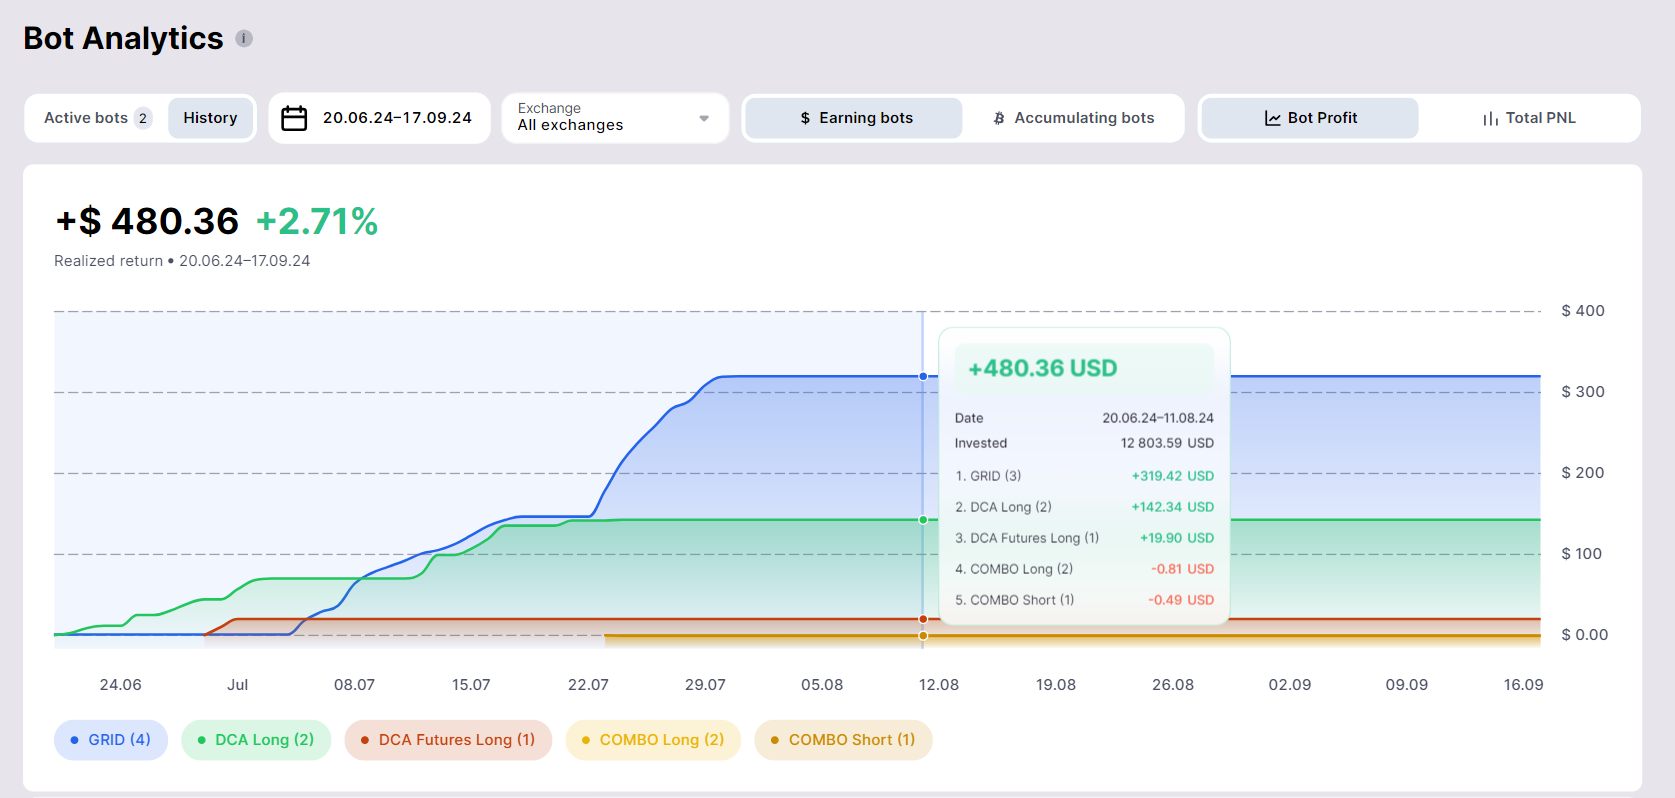Click the $ 400 y-axis label
The width and height of the screenshot is (1675, 798).
click(1583, 311)
